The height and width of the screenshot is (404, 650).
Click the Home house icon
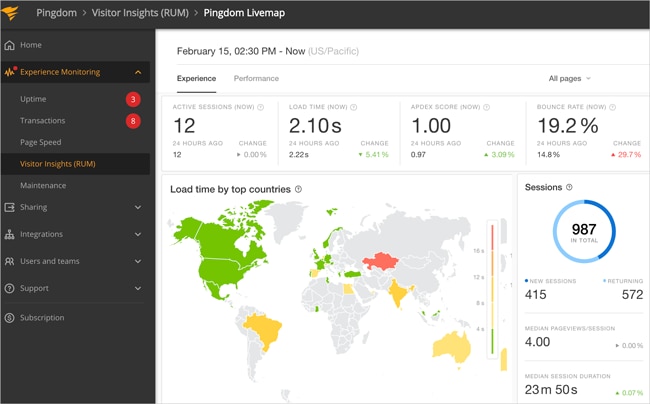[x=9, y=45]
